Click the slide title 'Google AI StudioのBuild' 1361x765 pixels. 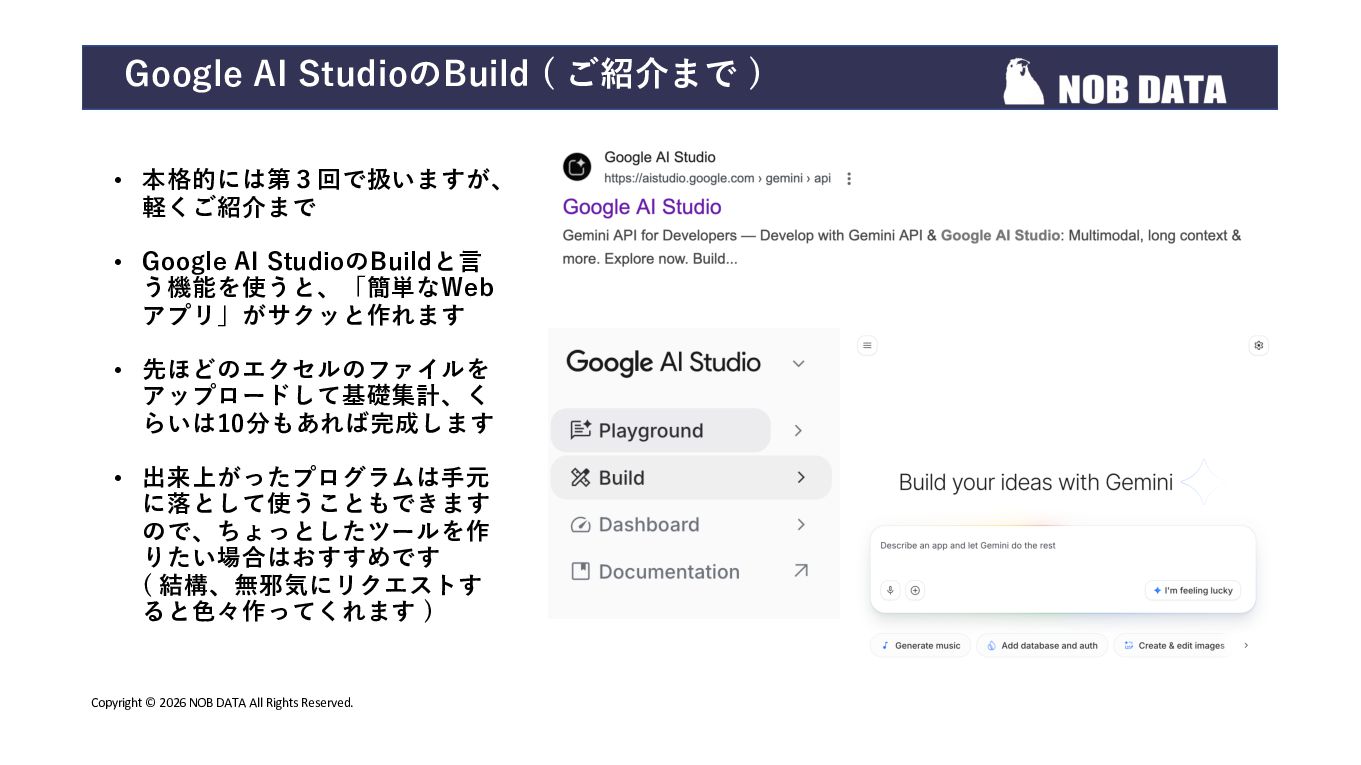coord(326,74)
